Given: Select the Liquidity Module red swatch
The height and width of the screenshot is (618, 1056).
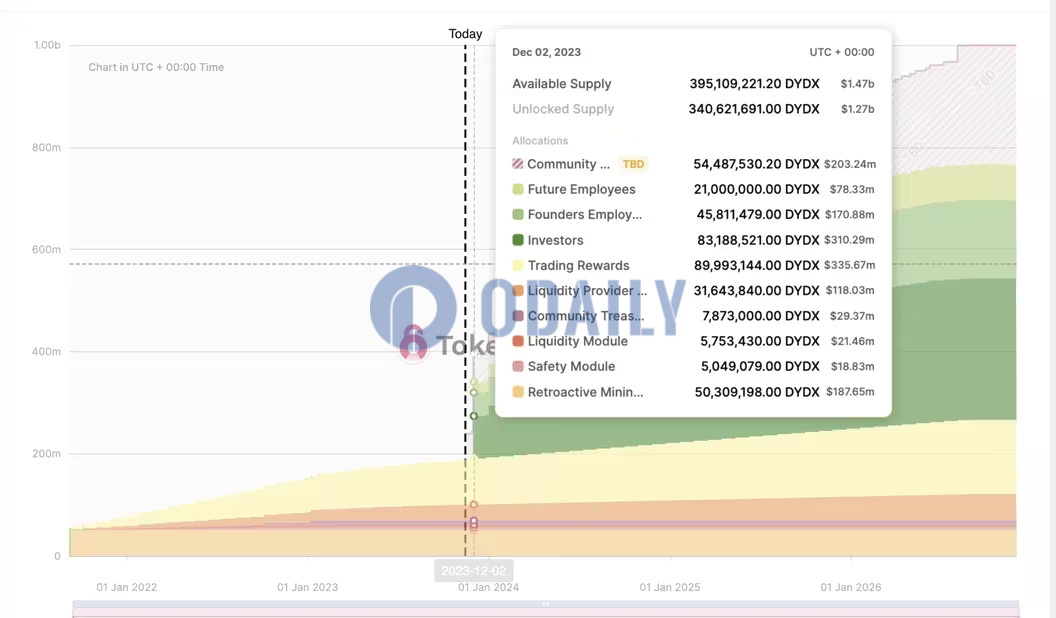Looking at the screenshot, I should 518,341.
